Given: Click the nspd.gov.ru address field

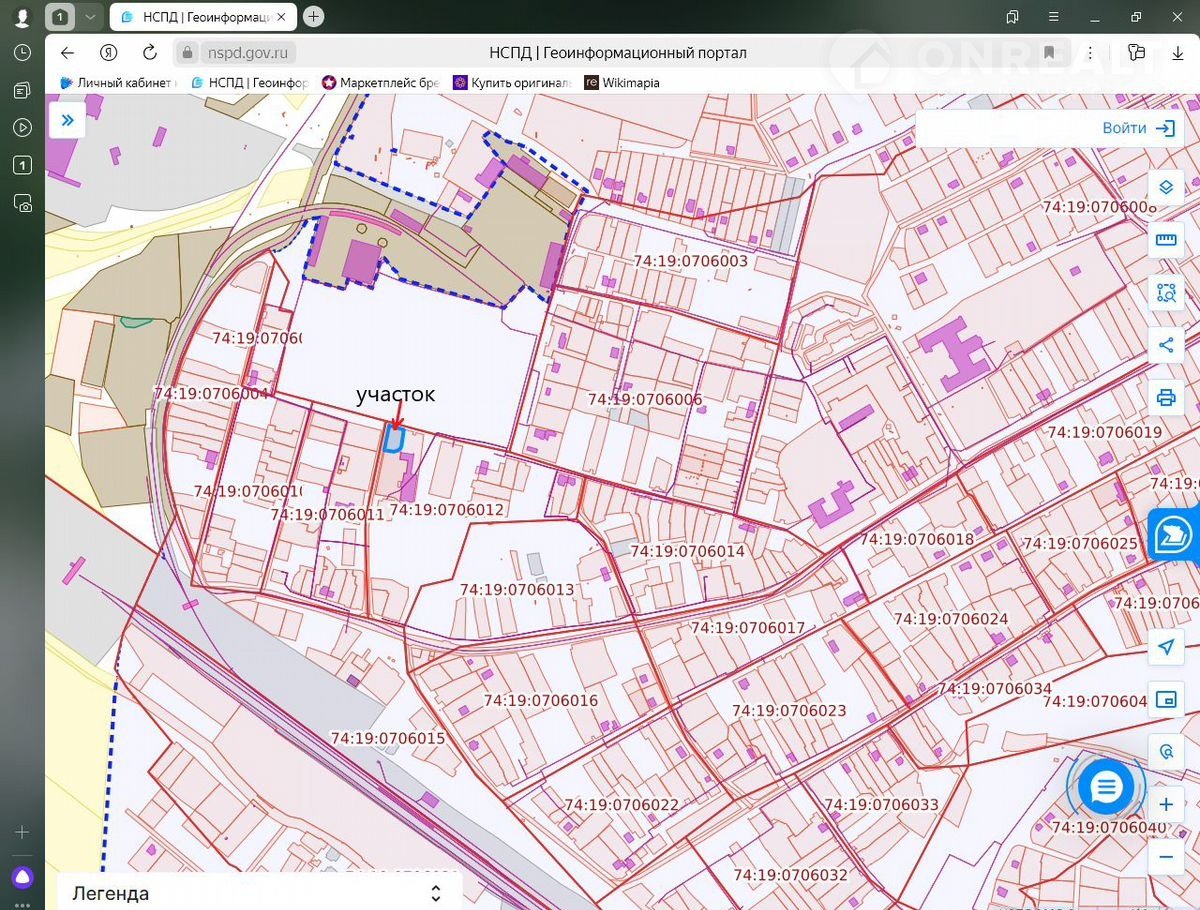Looking at the screenshot, I should (x=247, y=53).
